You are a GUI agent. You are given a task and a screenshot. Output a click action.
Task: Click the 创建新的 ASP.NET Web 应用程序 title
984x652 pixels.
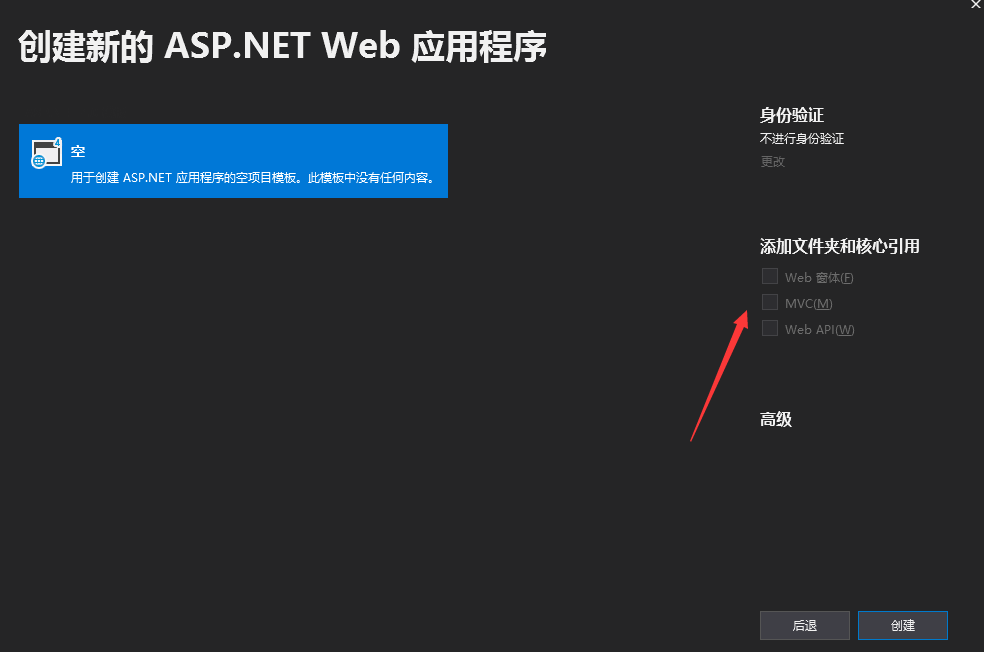(282, 46)
